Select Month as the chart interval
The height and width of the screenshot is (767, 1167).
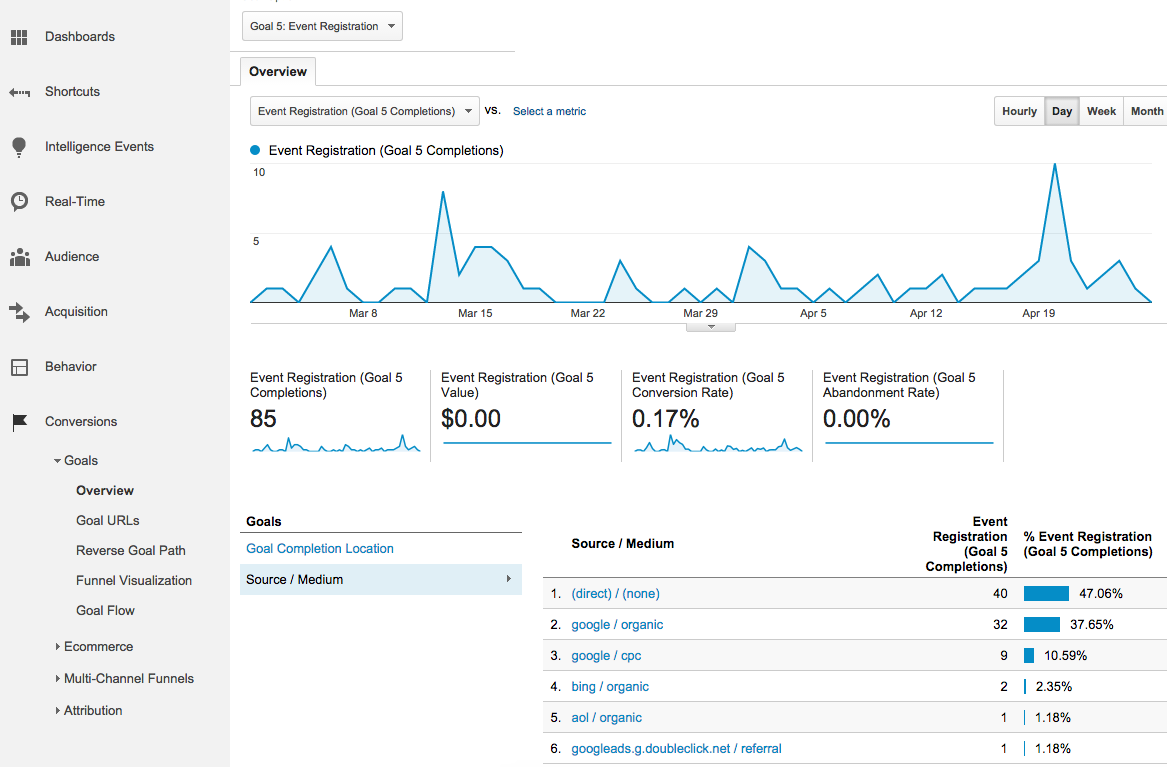(x=1146, y=111)
